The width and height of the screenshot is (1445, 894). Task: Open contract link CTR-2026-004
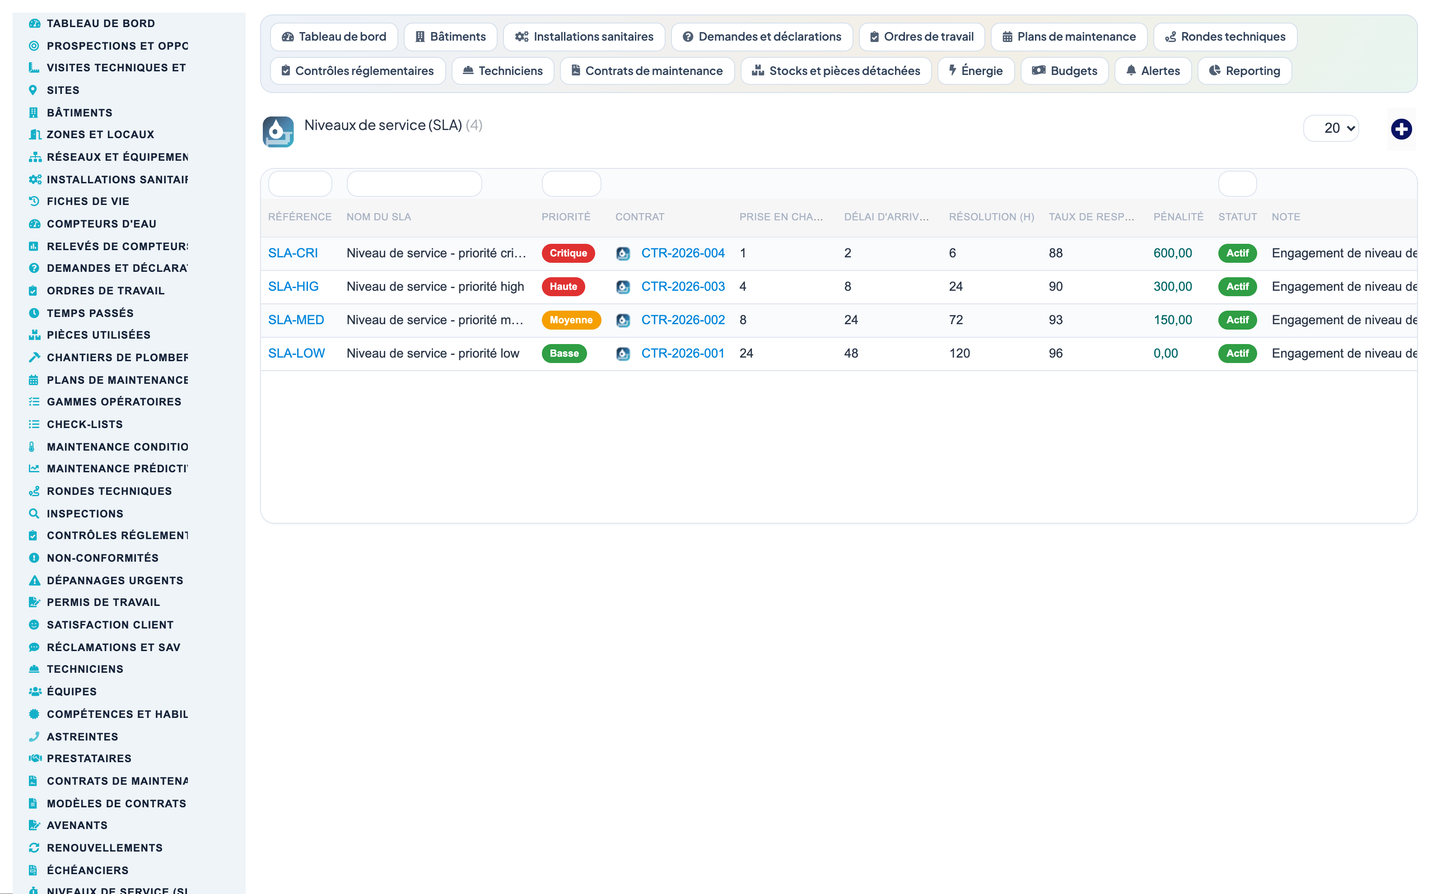pos(683,253)
